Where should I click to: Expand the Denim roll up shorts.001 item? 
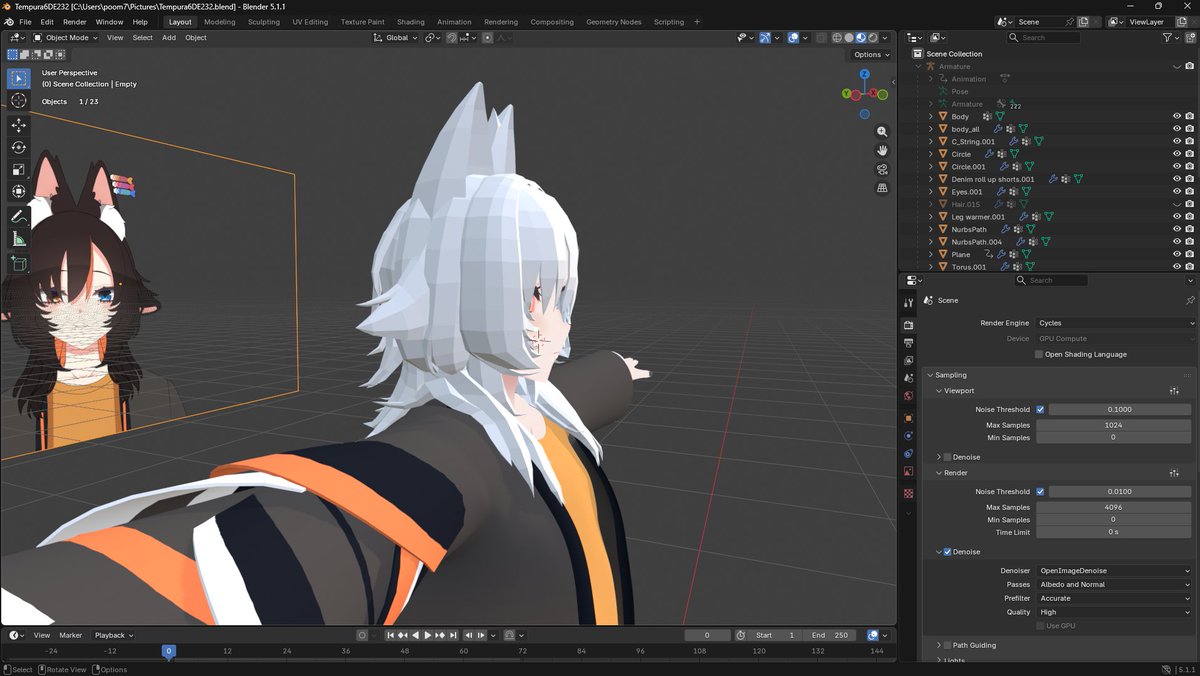[x=930, y=179]
